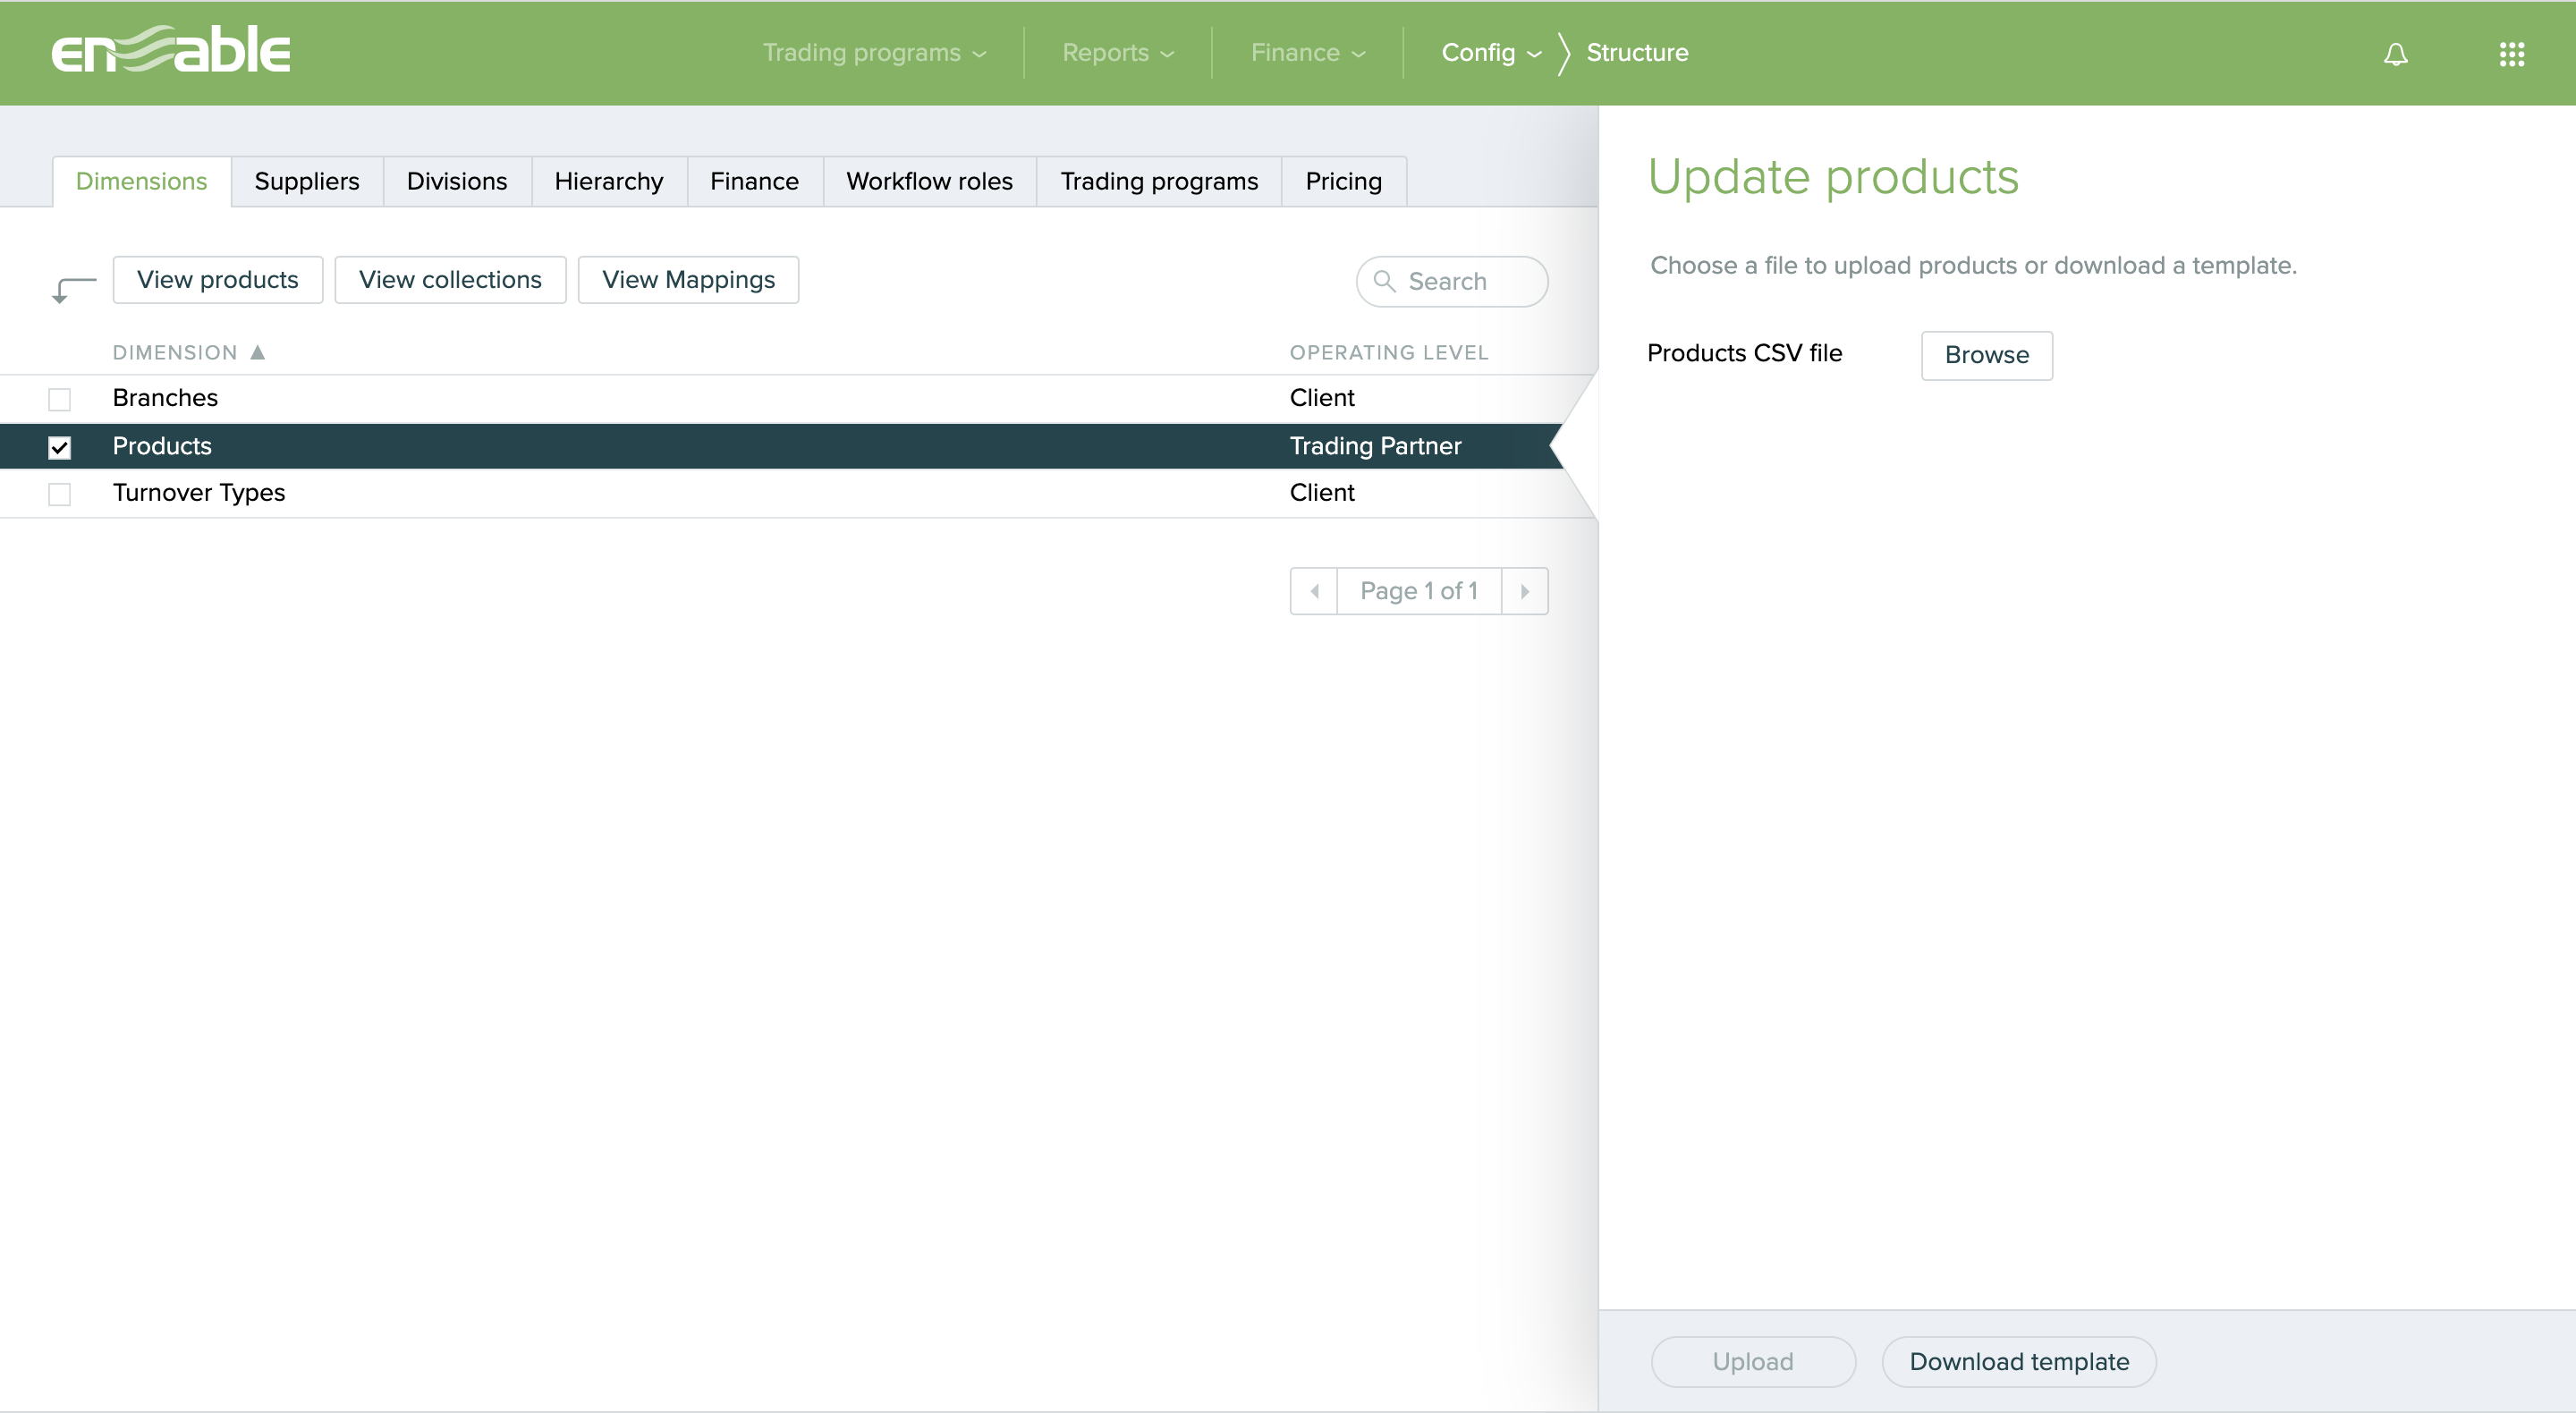
Task: Sort by Dimension column arrow
Action: point(258,352)
